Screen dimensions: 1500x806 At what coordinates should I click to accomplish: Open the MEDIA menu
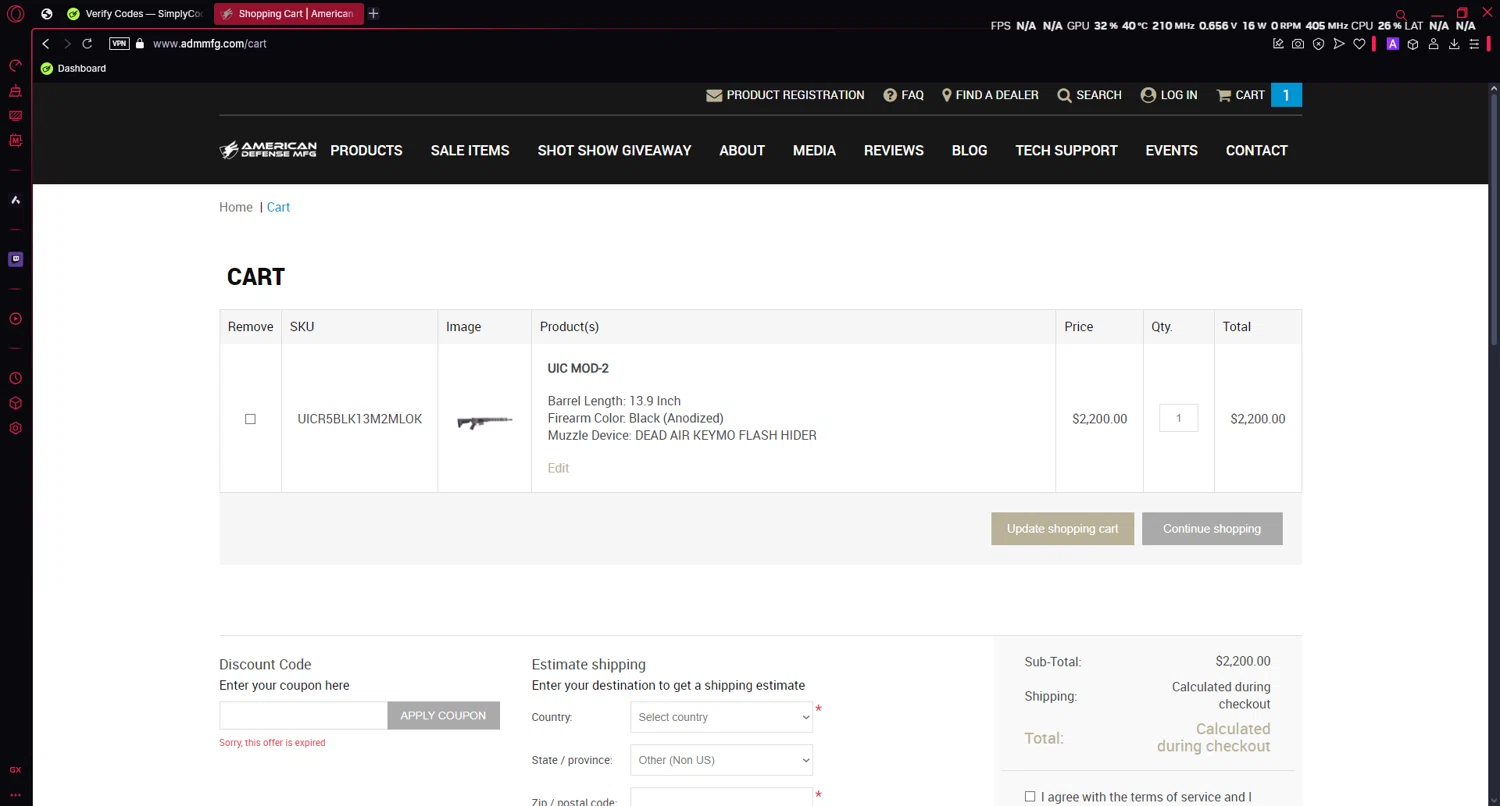(x=814, y=150)
